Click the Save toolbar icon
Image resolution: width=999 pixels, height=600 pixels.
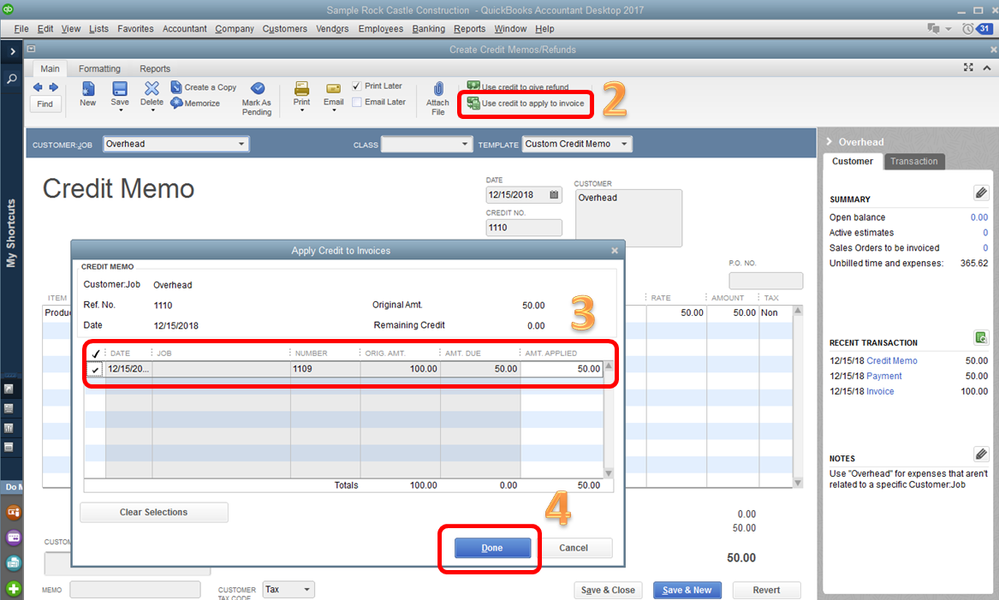click(x=120, y=89)
